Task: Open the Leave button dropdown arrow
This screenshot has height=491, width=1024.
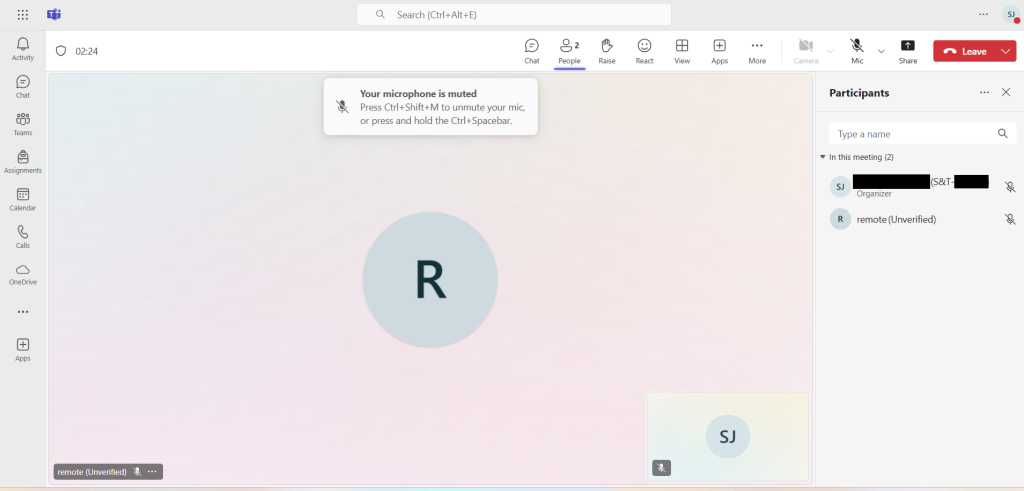Action: pyautogui.click(x=1005, y=51)
